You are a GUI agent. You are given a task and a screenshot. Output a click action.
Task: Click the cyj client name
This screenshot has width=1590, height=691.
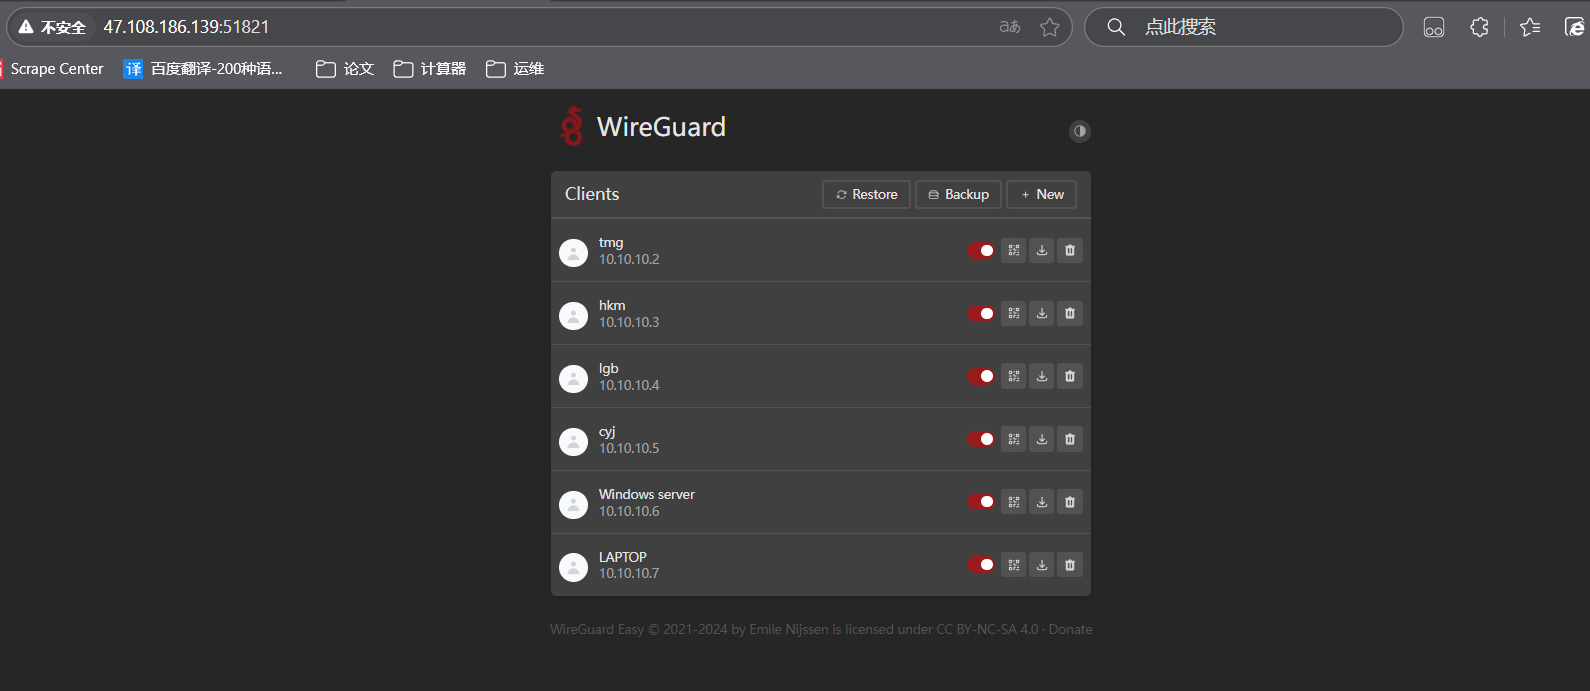tap(607, 432)
